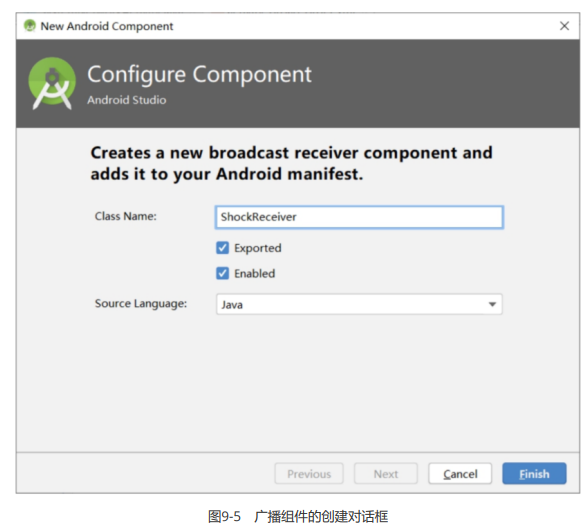Click the Android Studio subtitle text
This screenshot has width=586, height=526.
127,100
